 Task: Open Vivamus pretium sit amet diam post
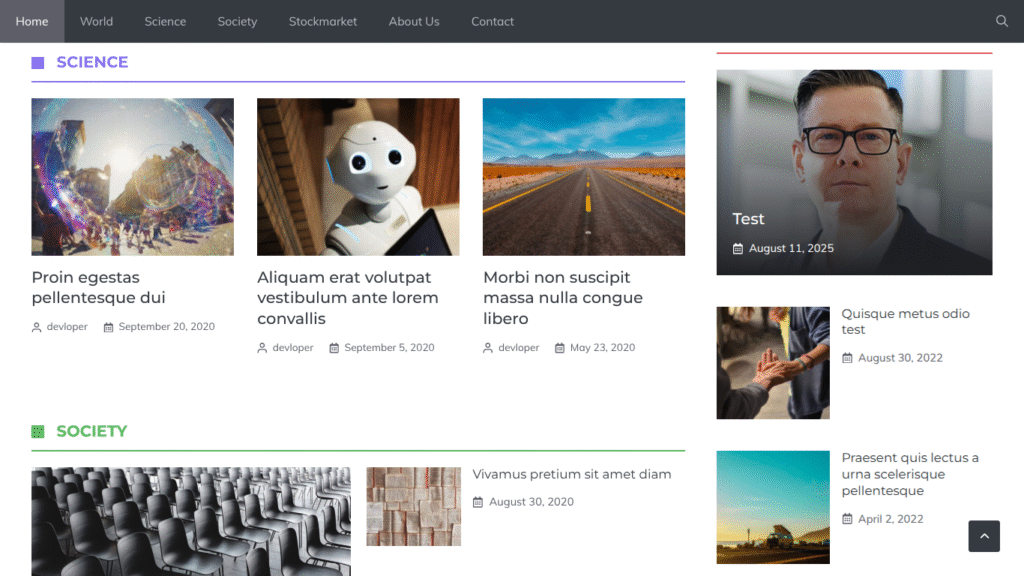pos(571,474)
